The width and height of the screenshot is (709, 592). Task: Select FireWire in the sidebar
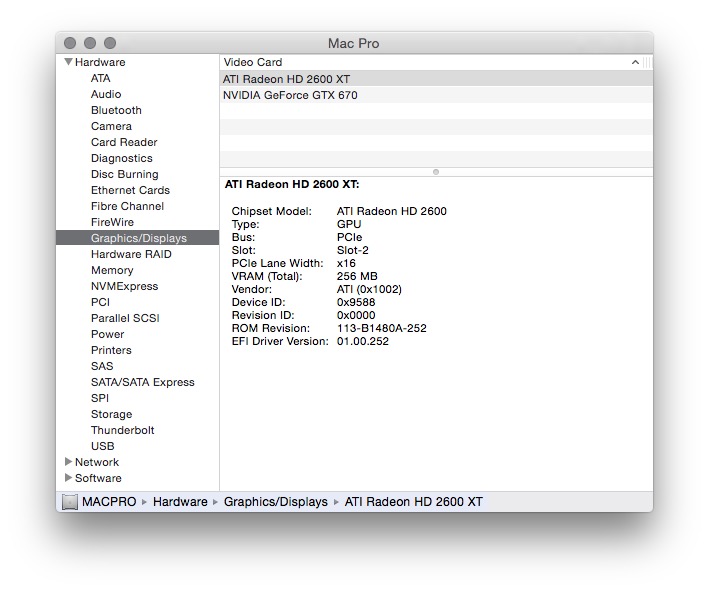[x=112, y=222]
